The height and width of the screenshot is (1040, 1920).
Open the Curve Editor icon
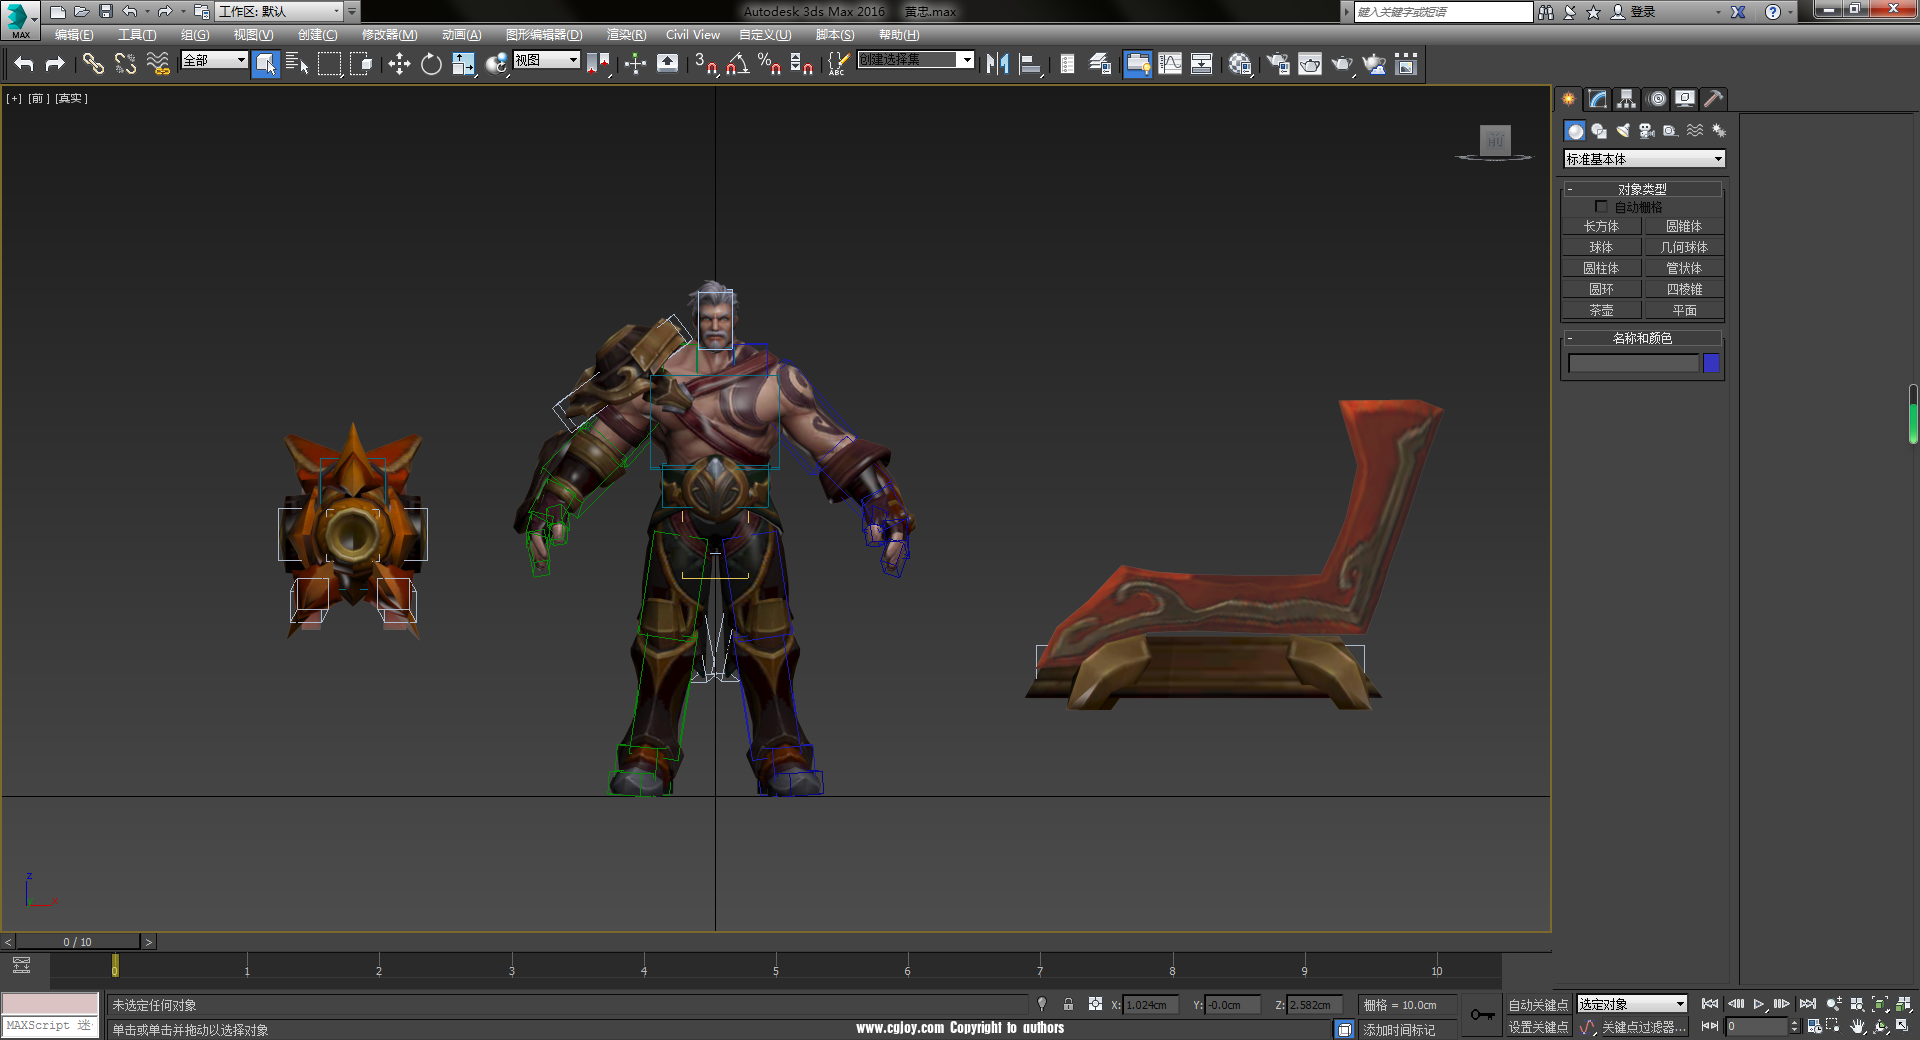[x=1169, y=64]
